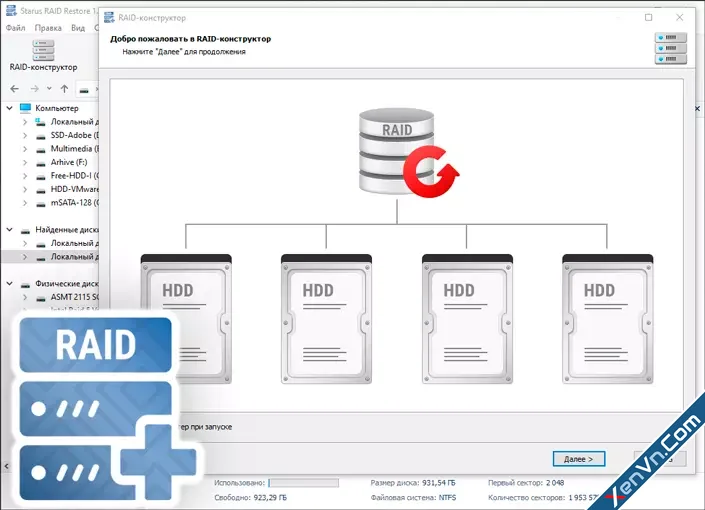
Task: Maximize the RAID-конструктор dialog
Action: point(648,18)
